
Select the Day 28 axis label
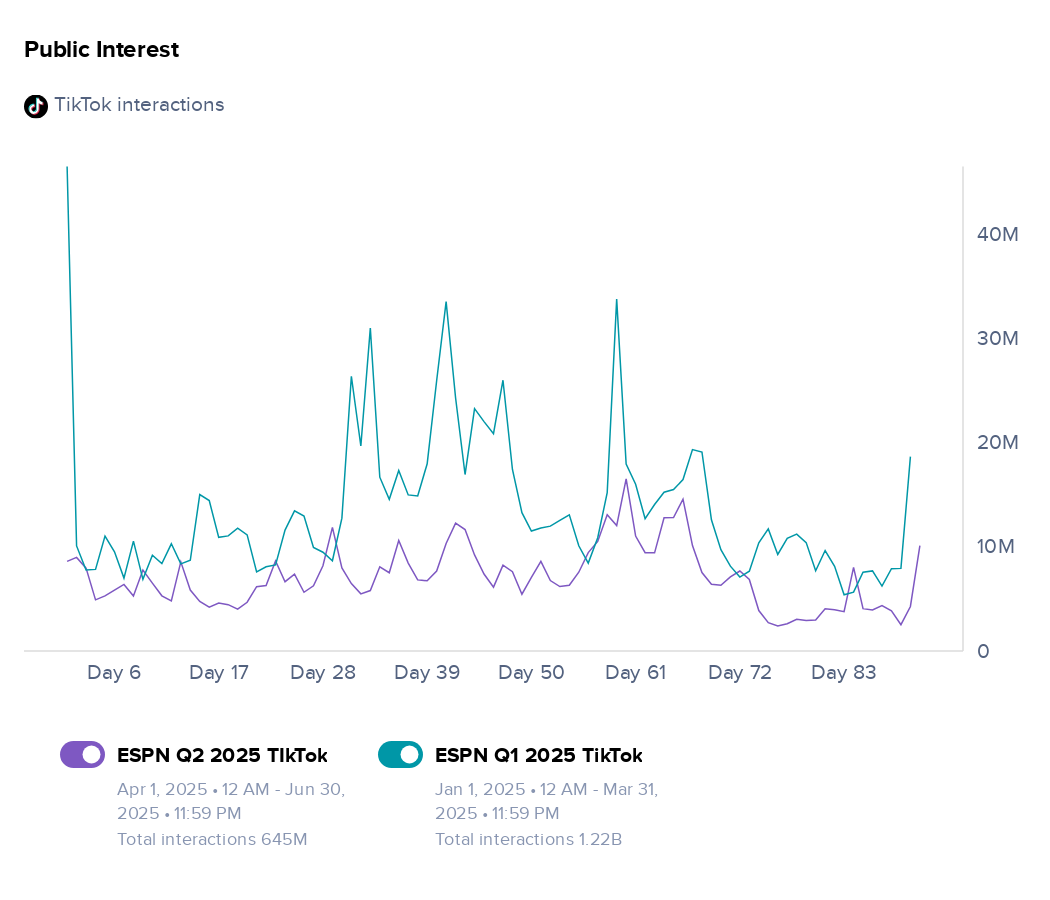coord(323,672)
